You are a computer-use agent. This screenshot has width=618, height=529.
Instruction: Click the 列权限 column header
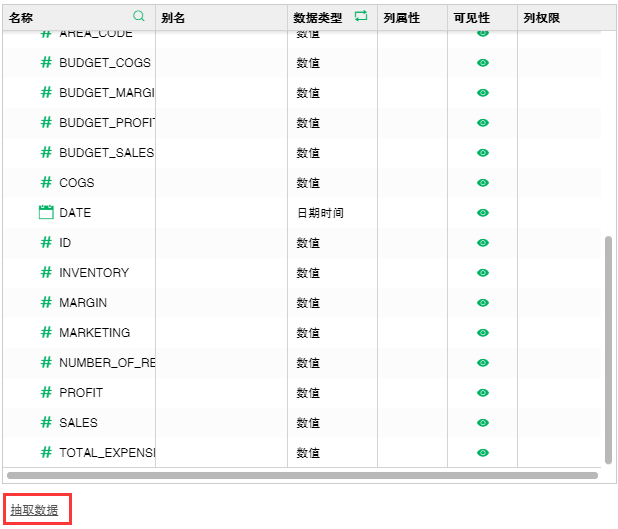pyautogui.click(x=540, y=18)
